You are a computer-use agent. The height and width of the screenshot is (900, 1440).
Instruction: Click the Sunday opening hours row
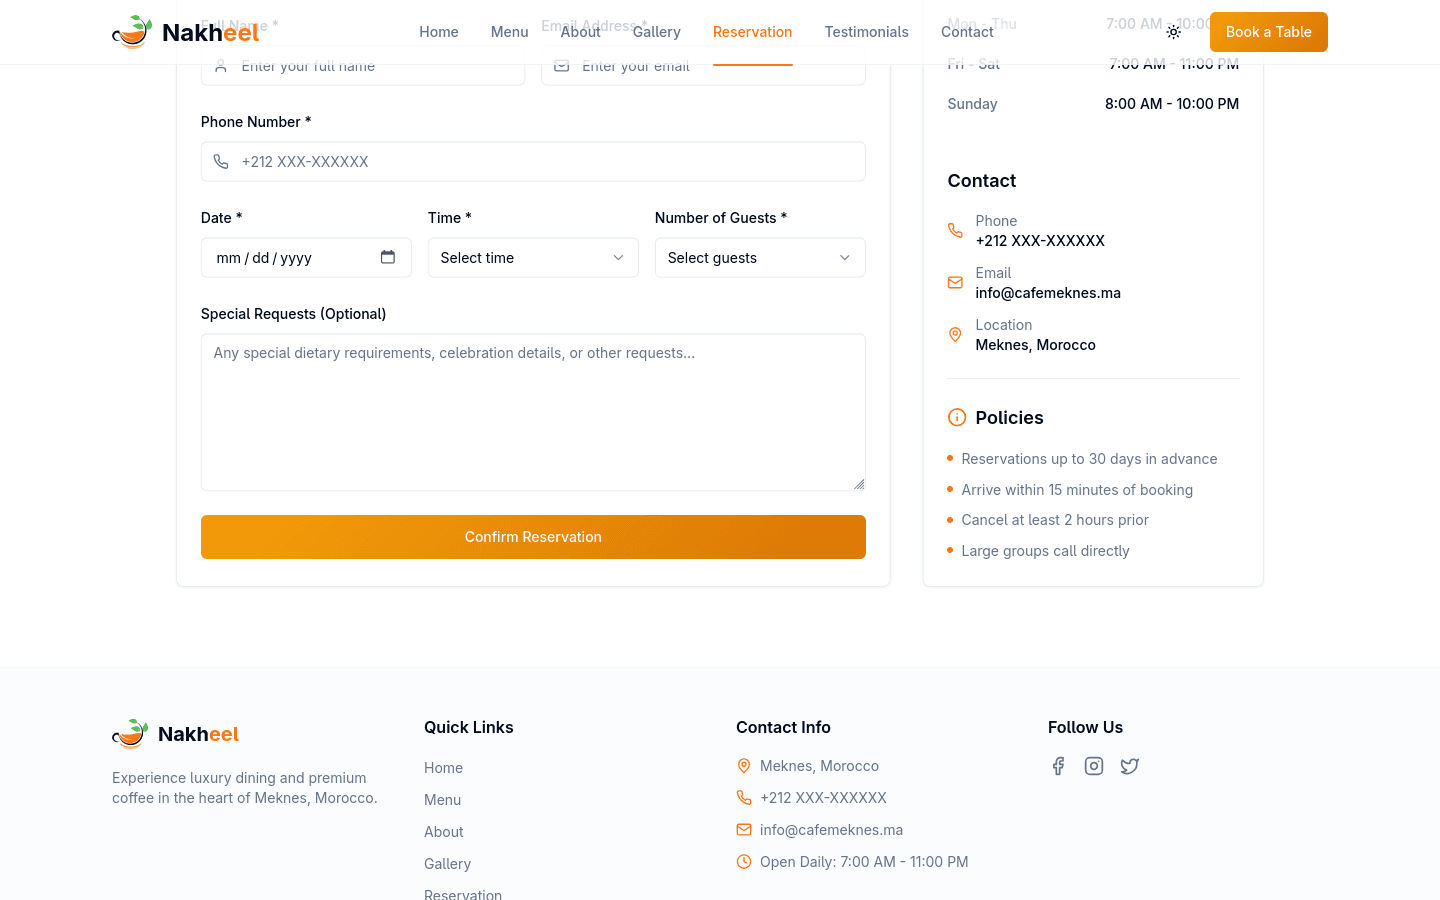coord(1093,104)
